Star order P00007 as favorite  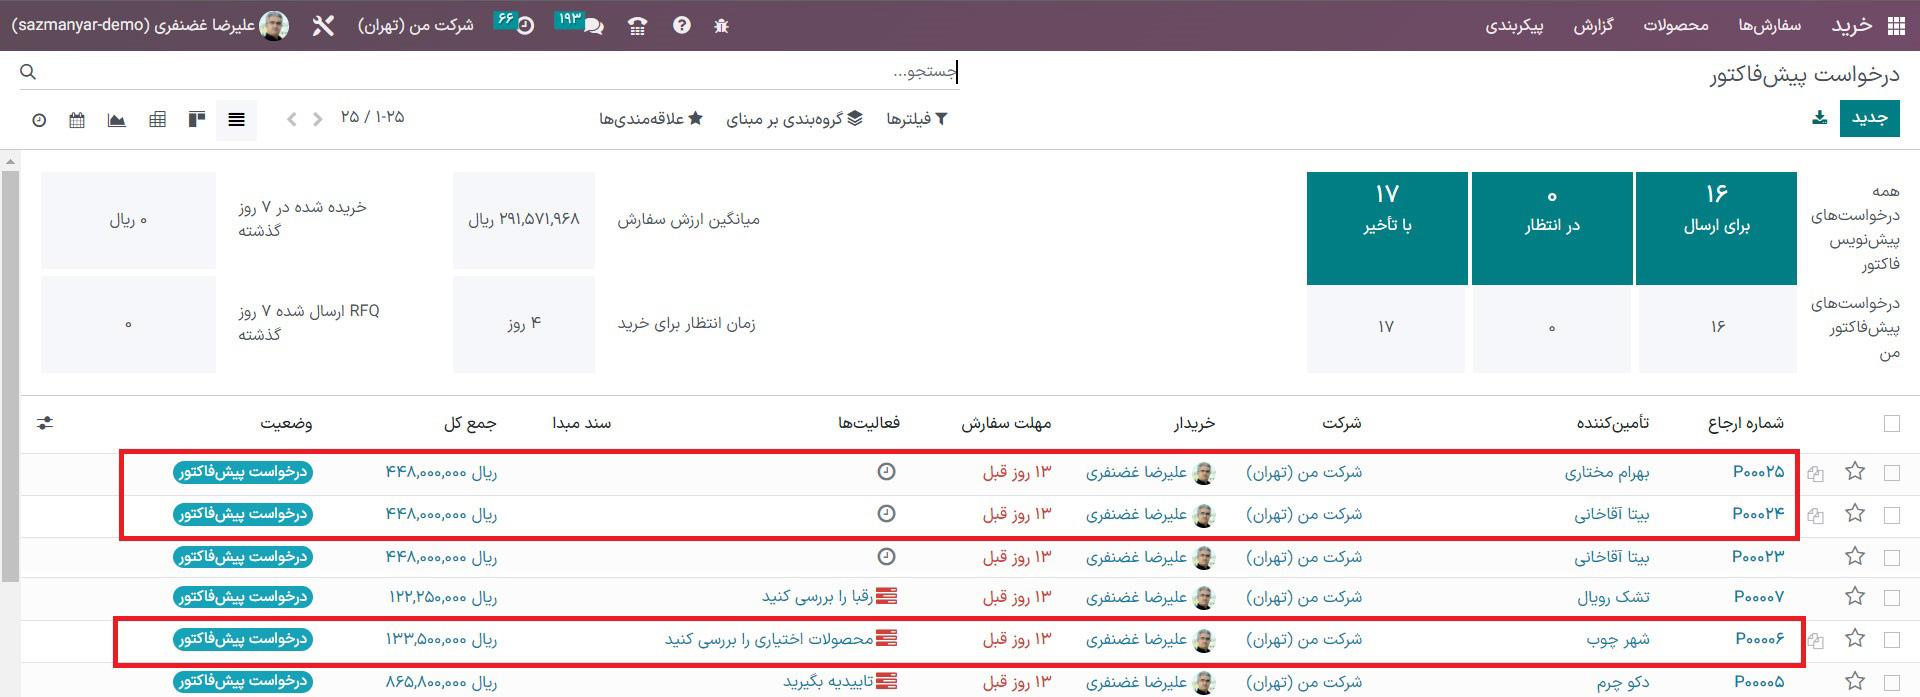pyautogui.click(x=1855, y=597)
